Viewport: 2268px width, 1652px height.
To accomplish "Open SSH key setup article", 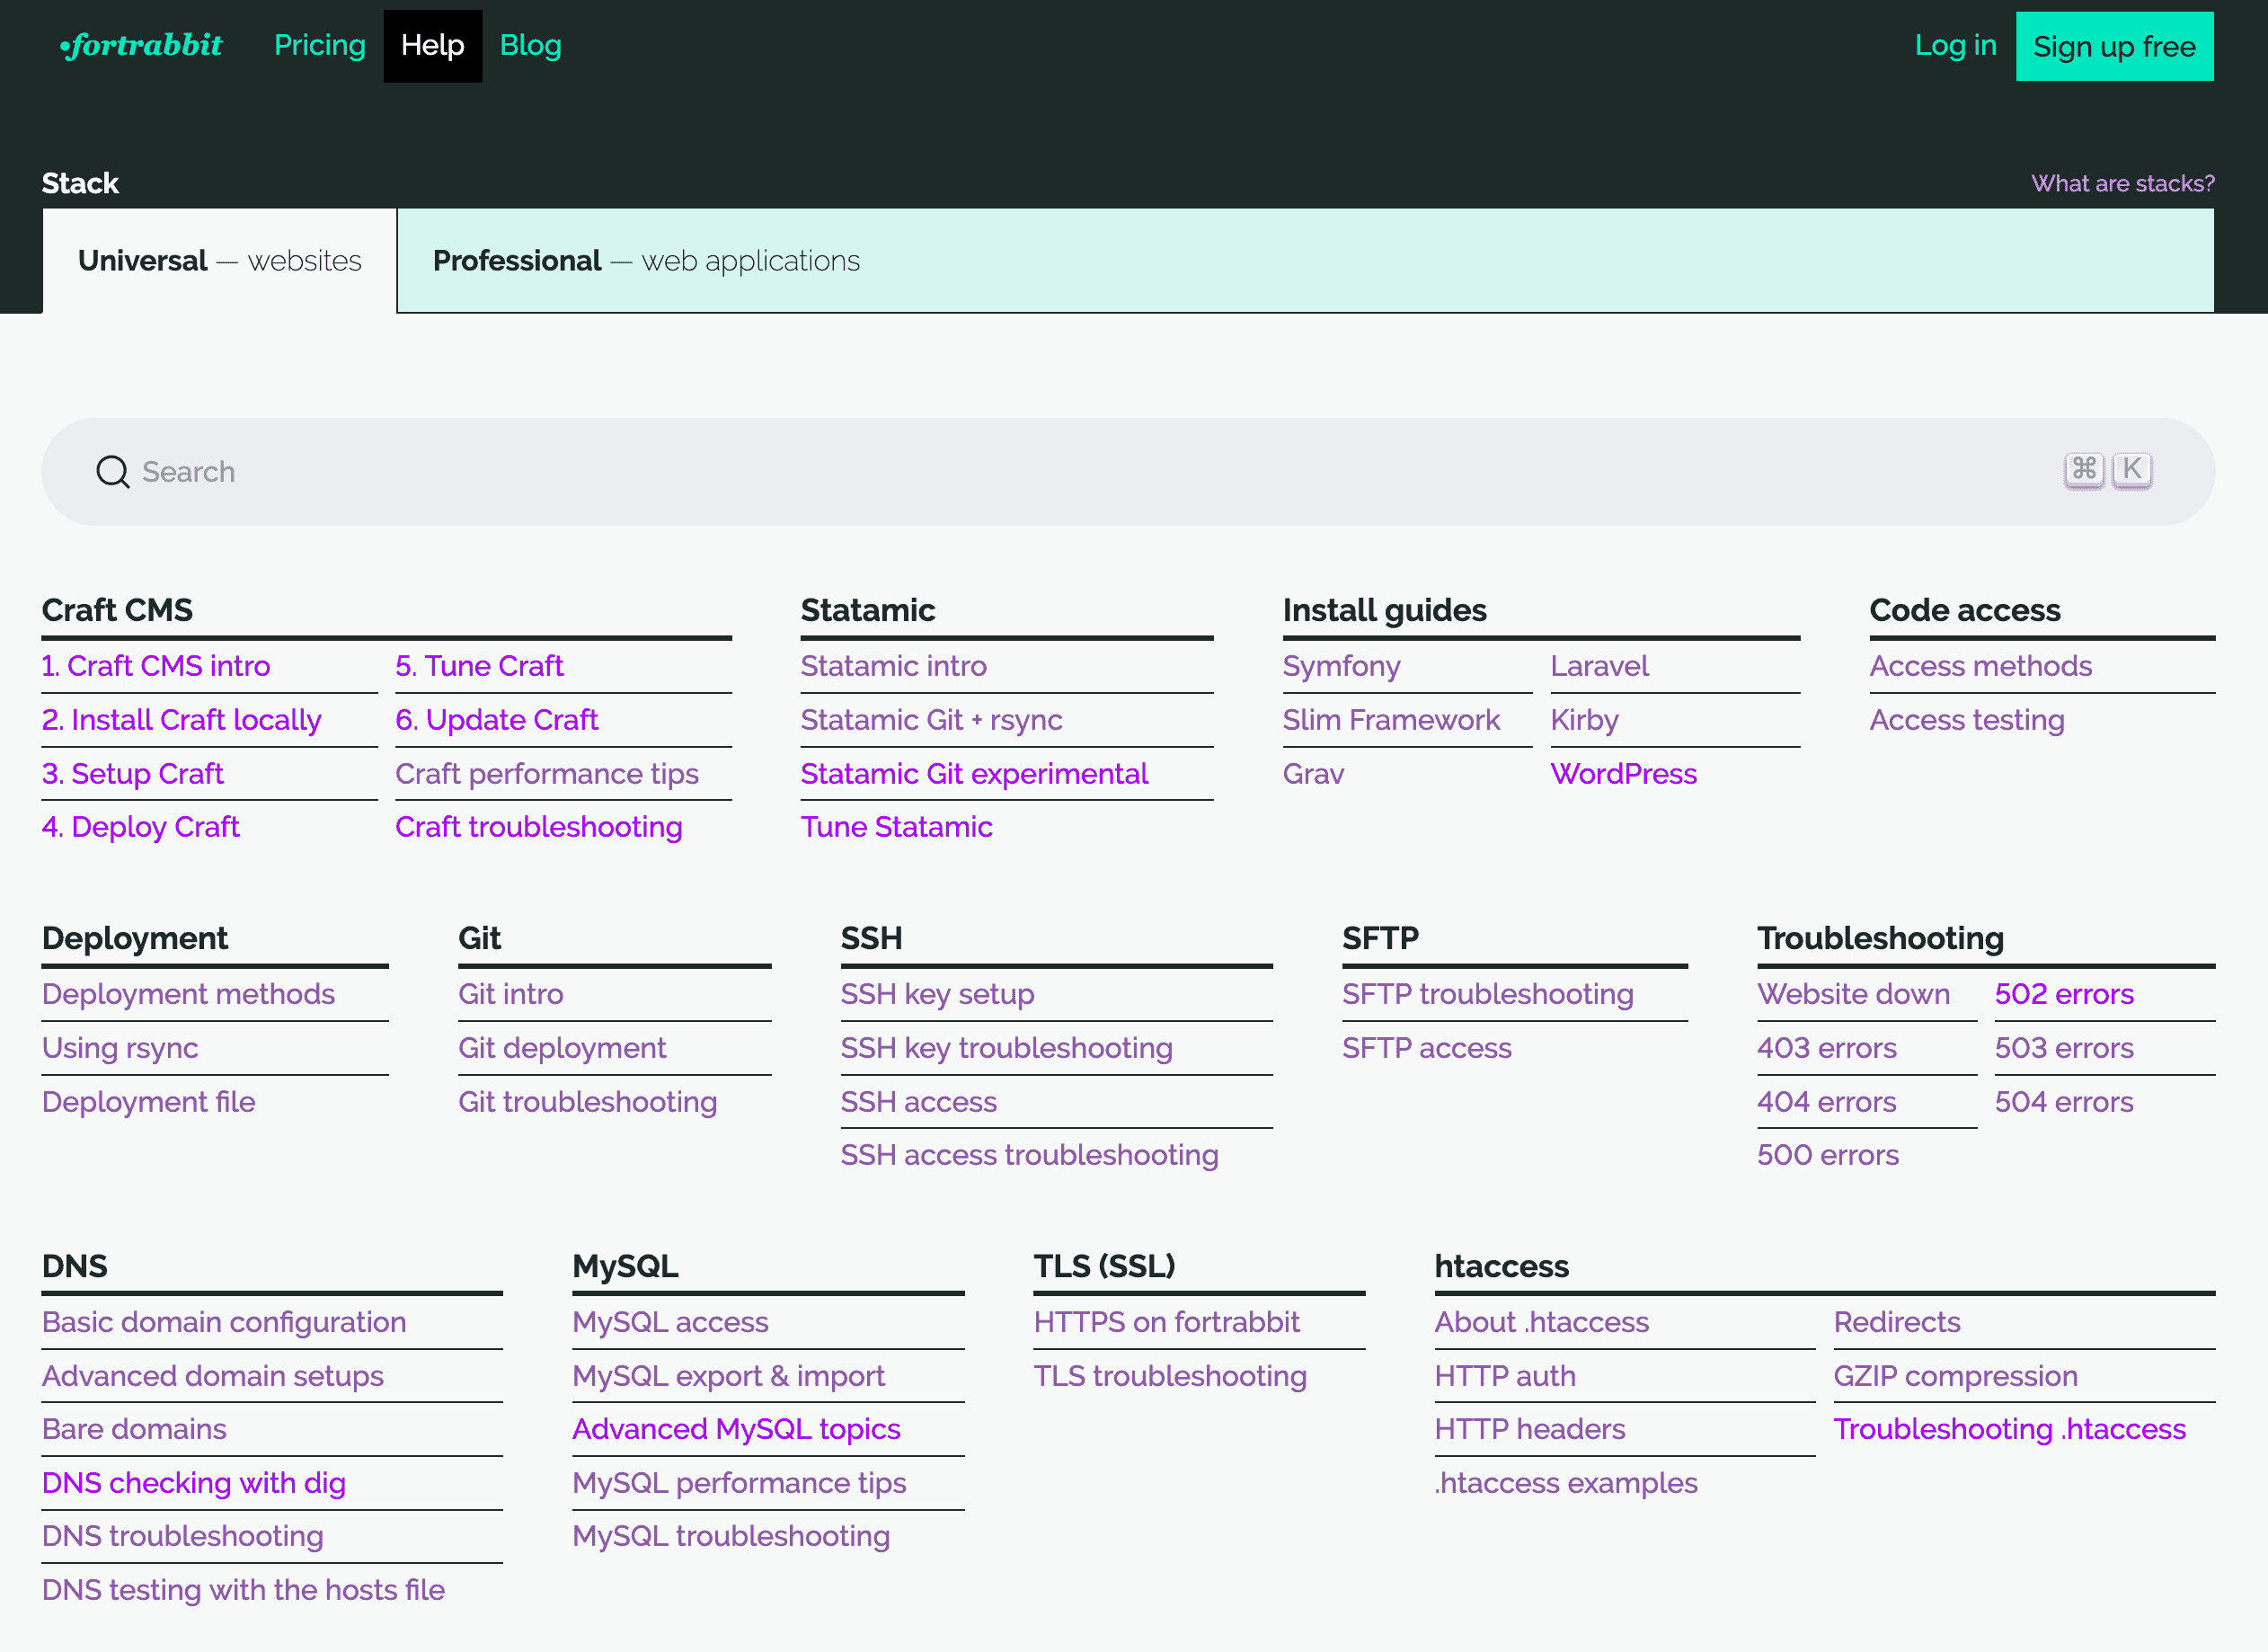I will pyautogui.click(x=936, y=994).
